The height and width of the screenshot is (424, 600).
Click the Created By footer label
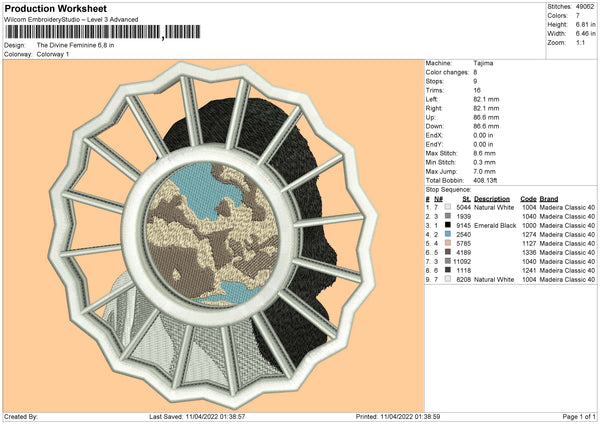pyautogui.click(x=21, y=416)
